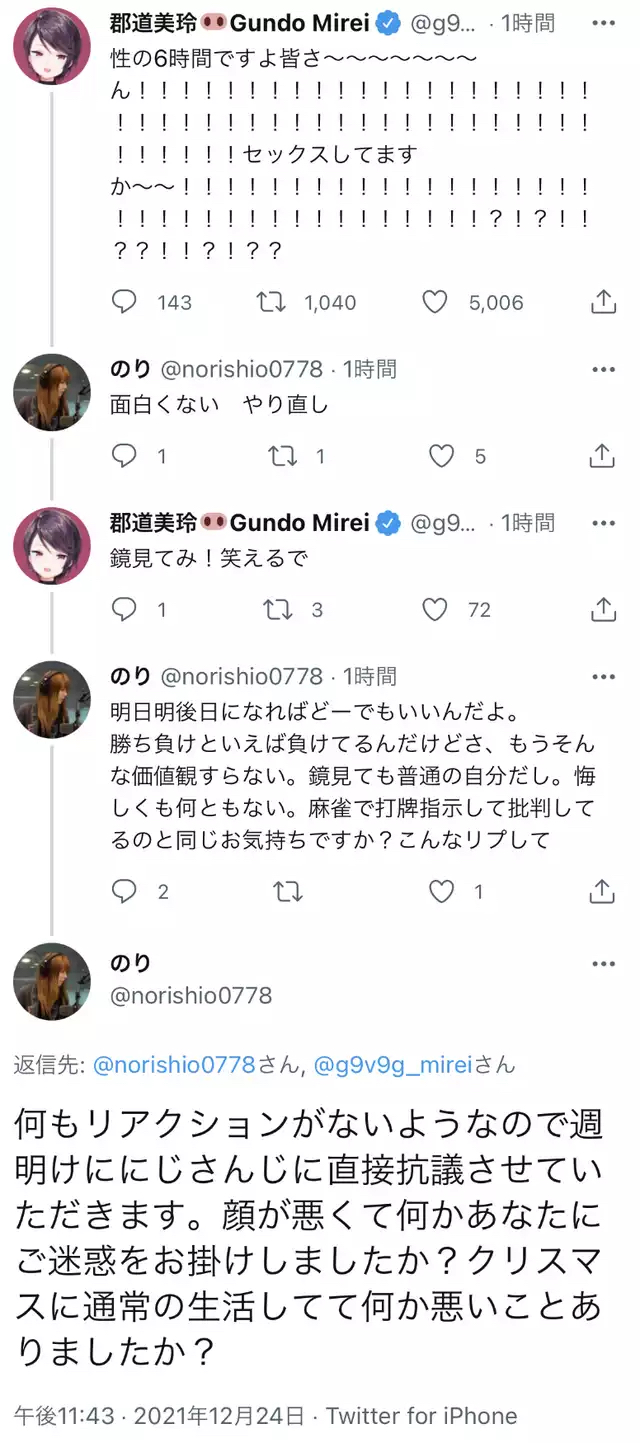Viewport: 640px width, 1443px height.
Task: Reply to the tweet 面白くない やり直し
Action: (124, 456)
